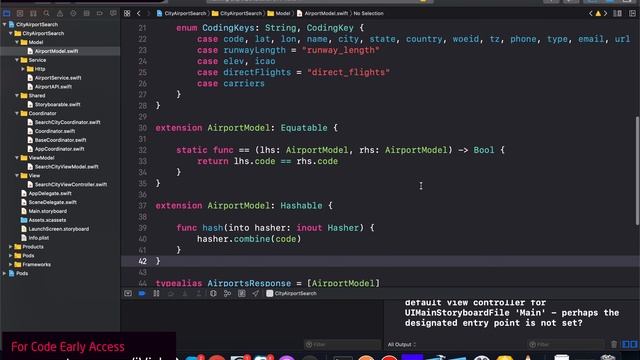Collapse the CityAirportSearch group folder

(11, 33)
